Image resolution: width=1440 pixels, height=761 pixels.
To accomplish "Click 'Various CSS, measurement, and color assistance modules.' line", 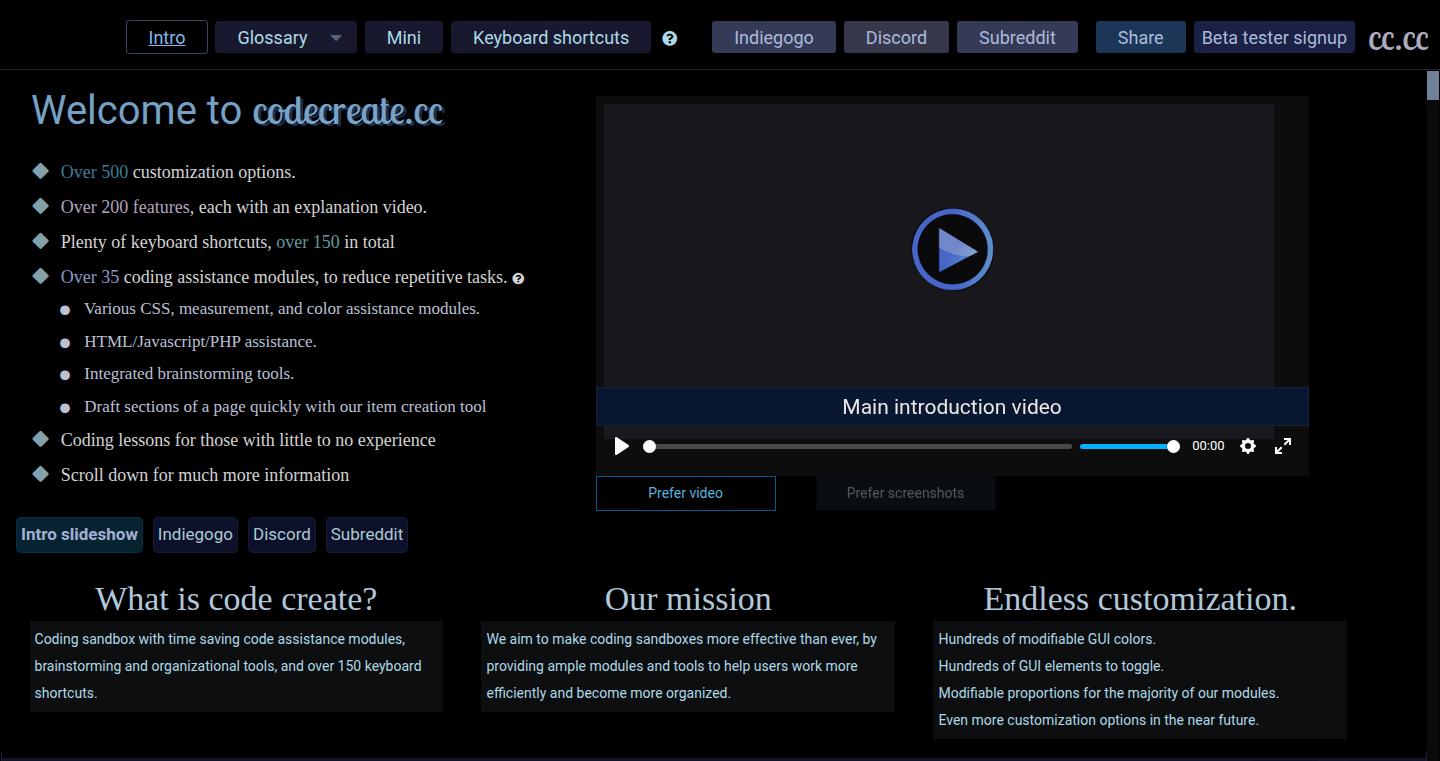I will [x=282, y=309].
